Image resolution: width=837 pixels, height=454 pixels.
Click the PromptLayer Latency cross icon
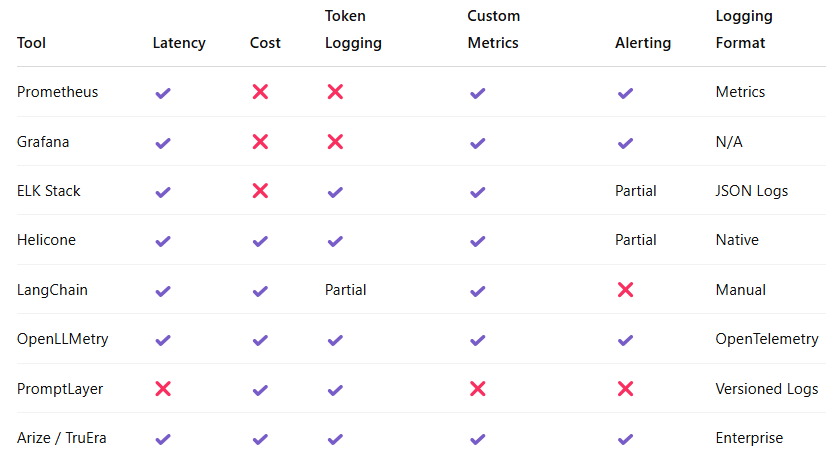point(163,389)
